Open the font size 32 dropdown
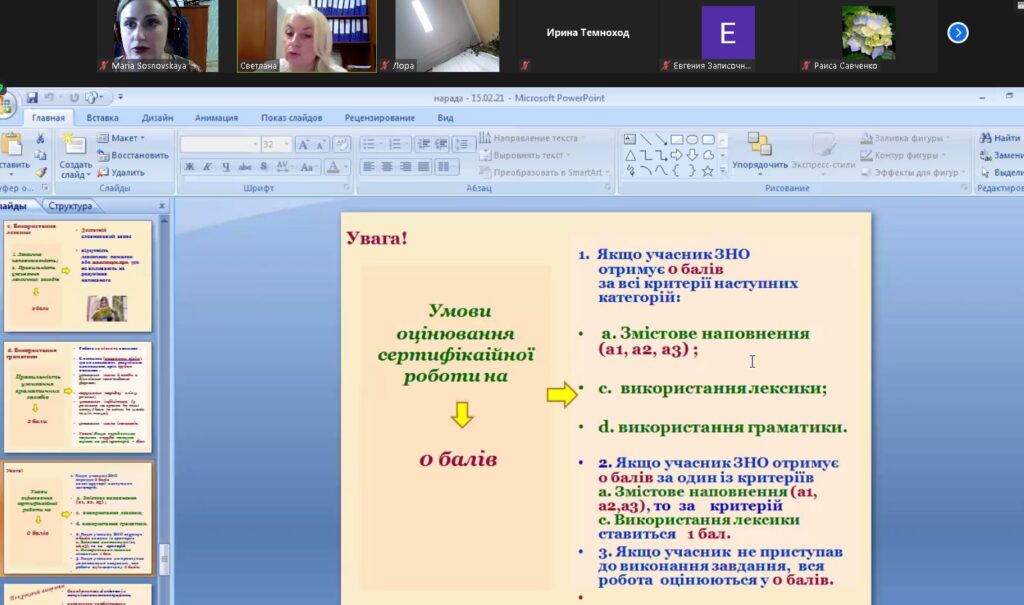Image resolution: width=1024 pixels, height=605 pixels. click(286, 144)
